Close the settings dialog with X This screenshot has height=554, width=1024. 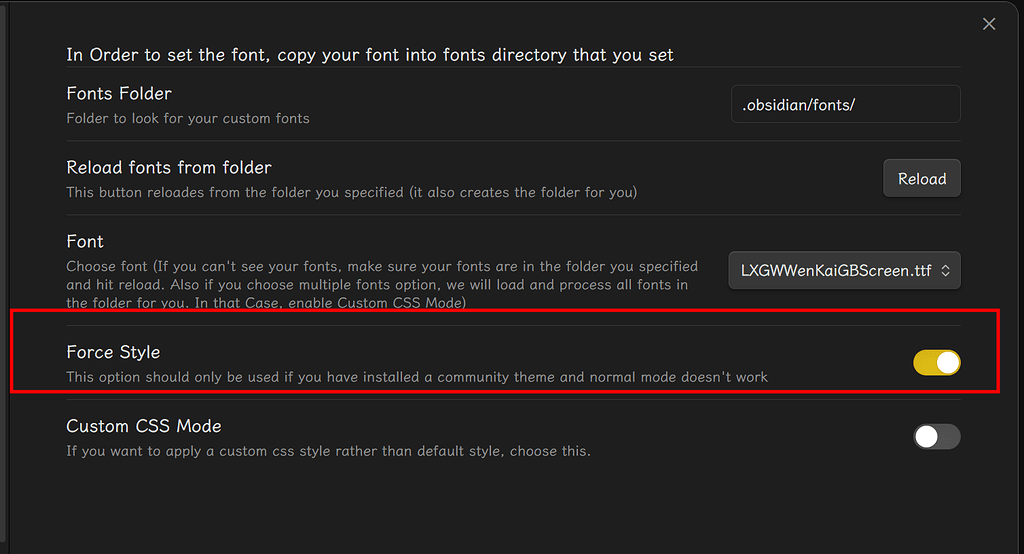coord(989,24)
